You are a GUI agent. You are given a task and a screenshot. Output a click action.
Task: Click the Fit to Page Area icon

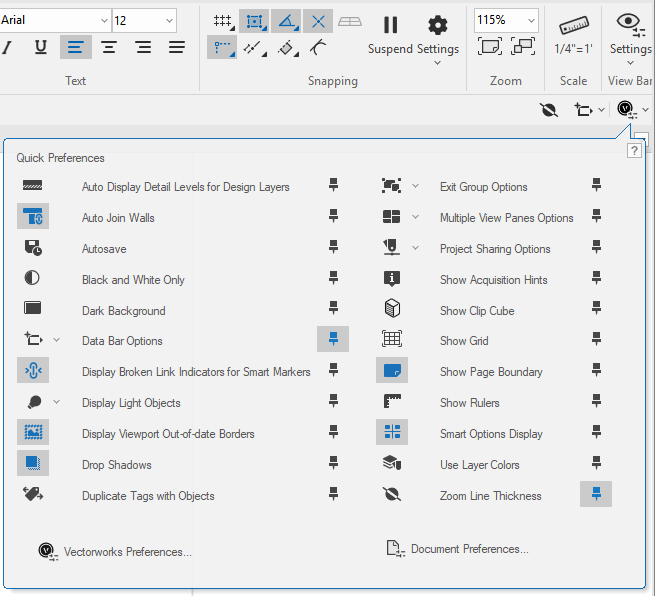point(490,46)
